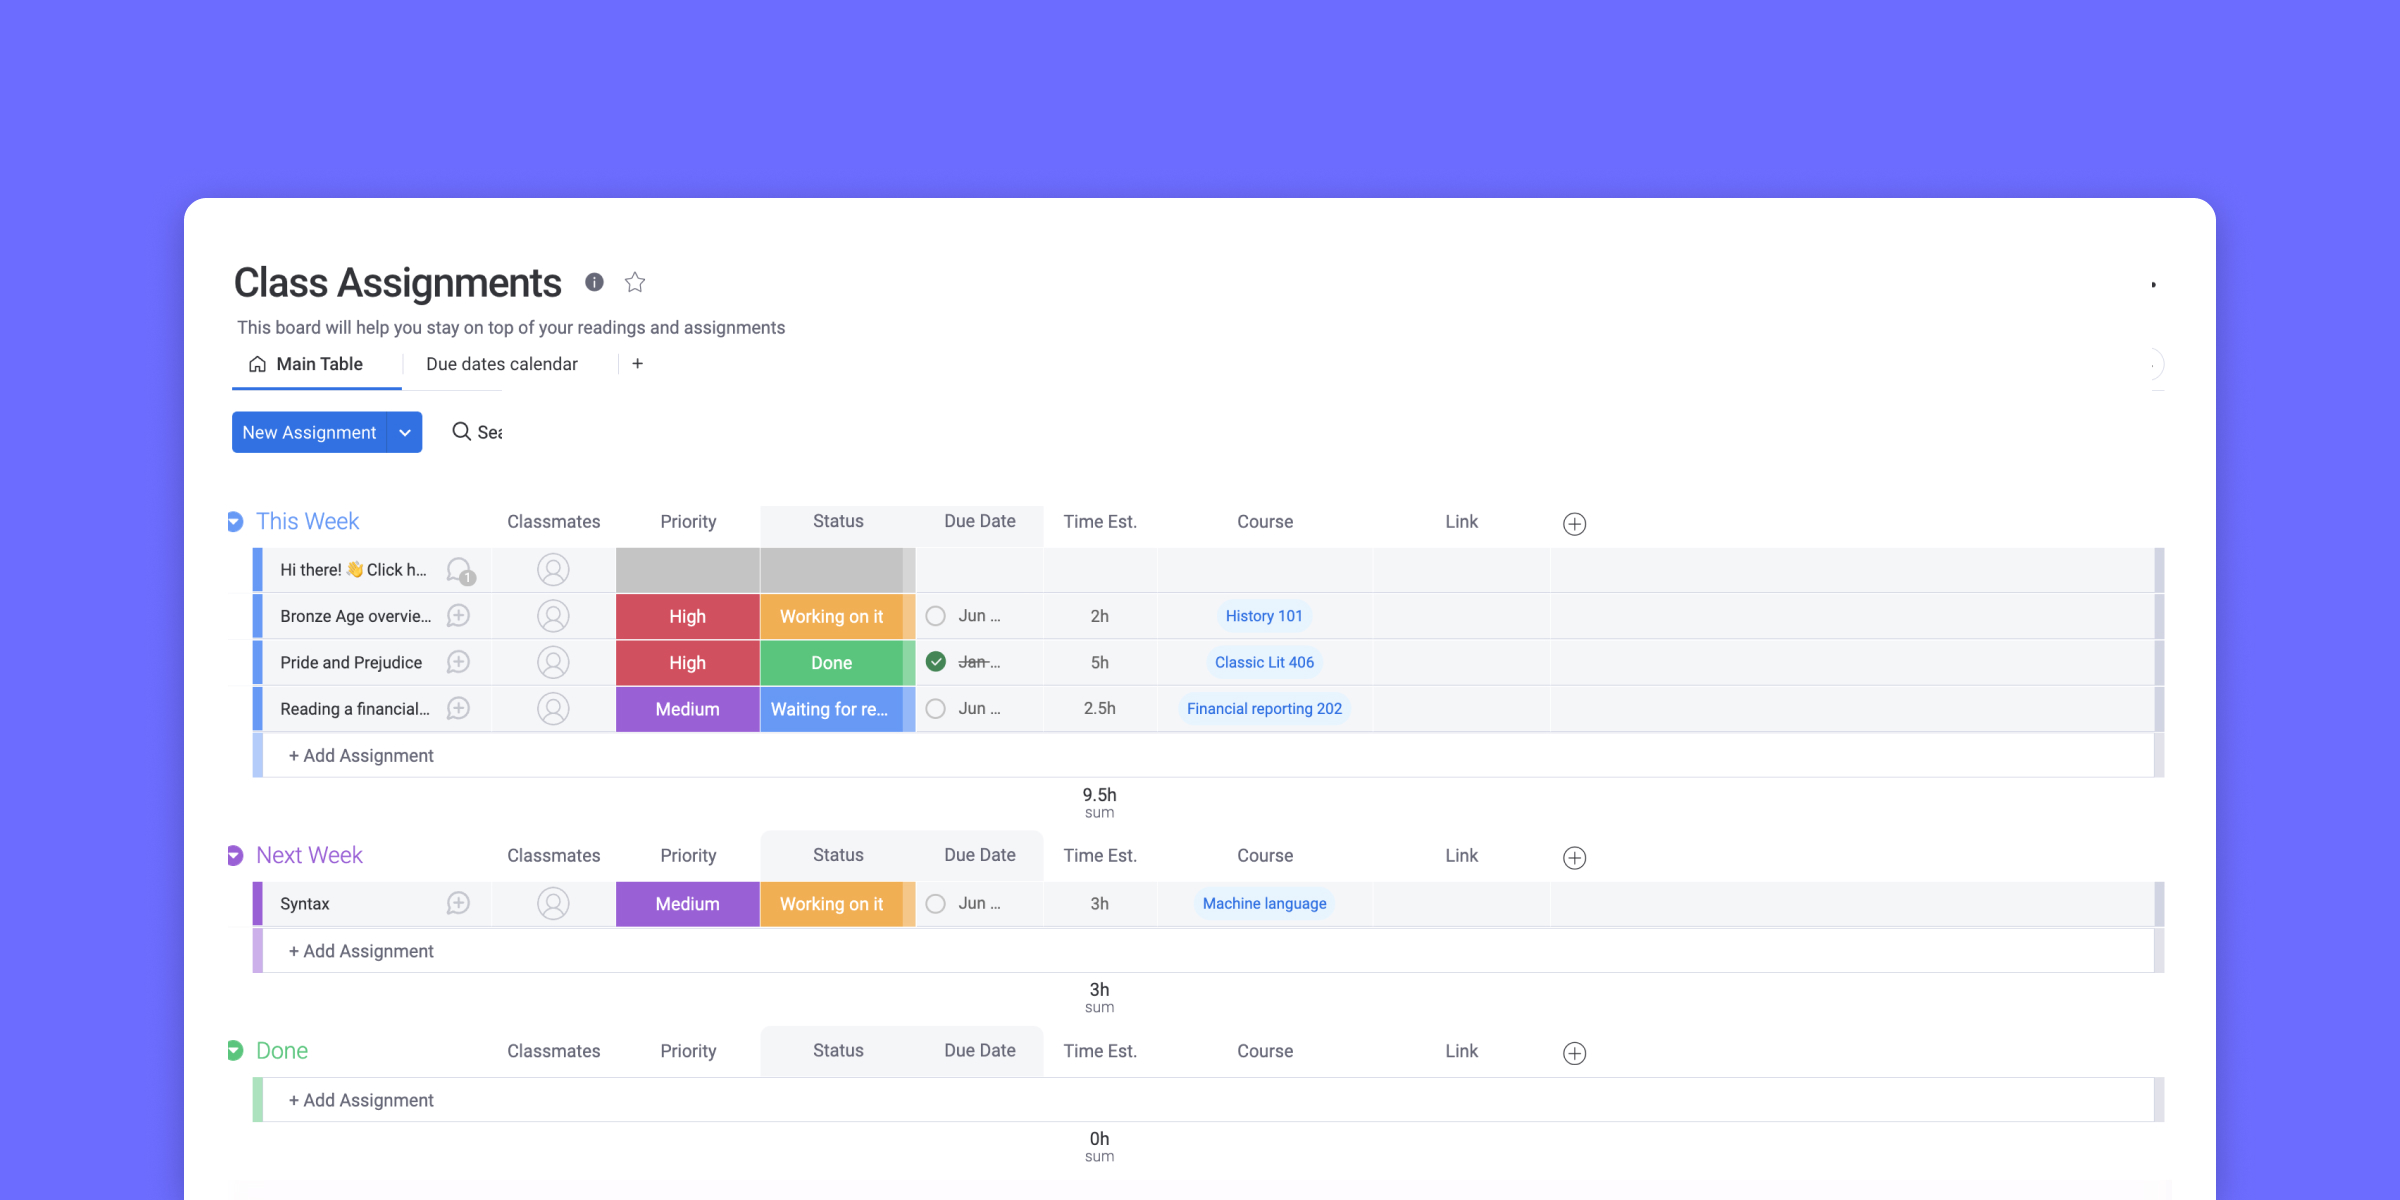The image size is (2400, 1200).
Task: Toggle the completion circle on Reading a financial row
Action: [x=934, y=709]
